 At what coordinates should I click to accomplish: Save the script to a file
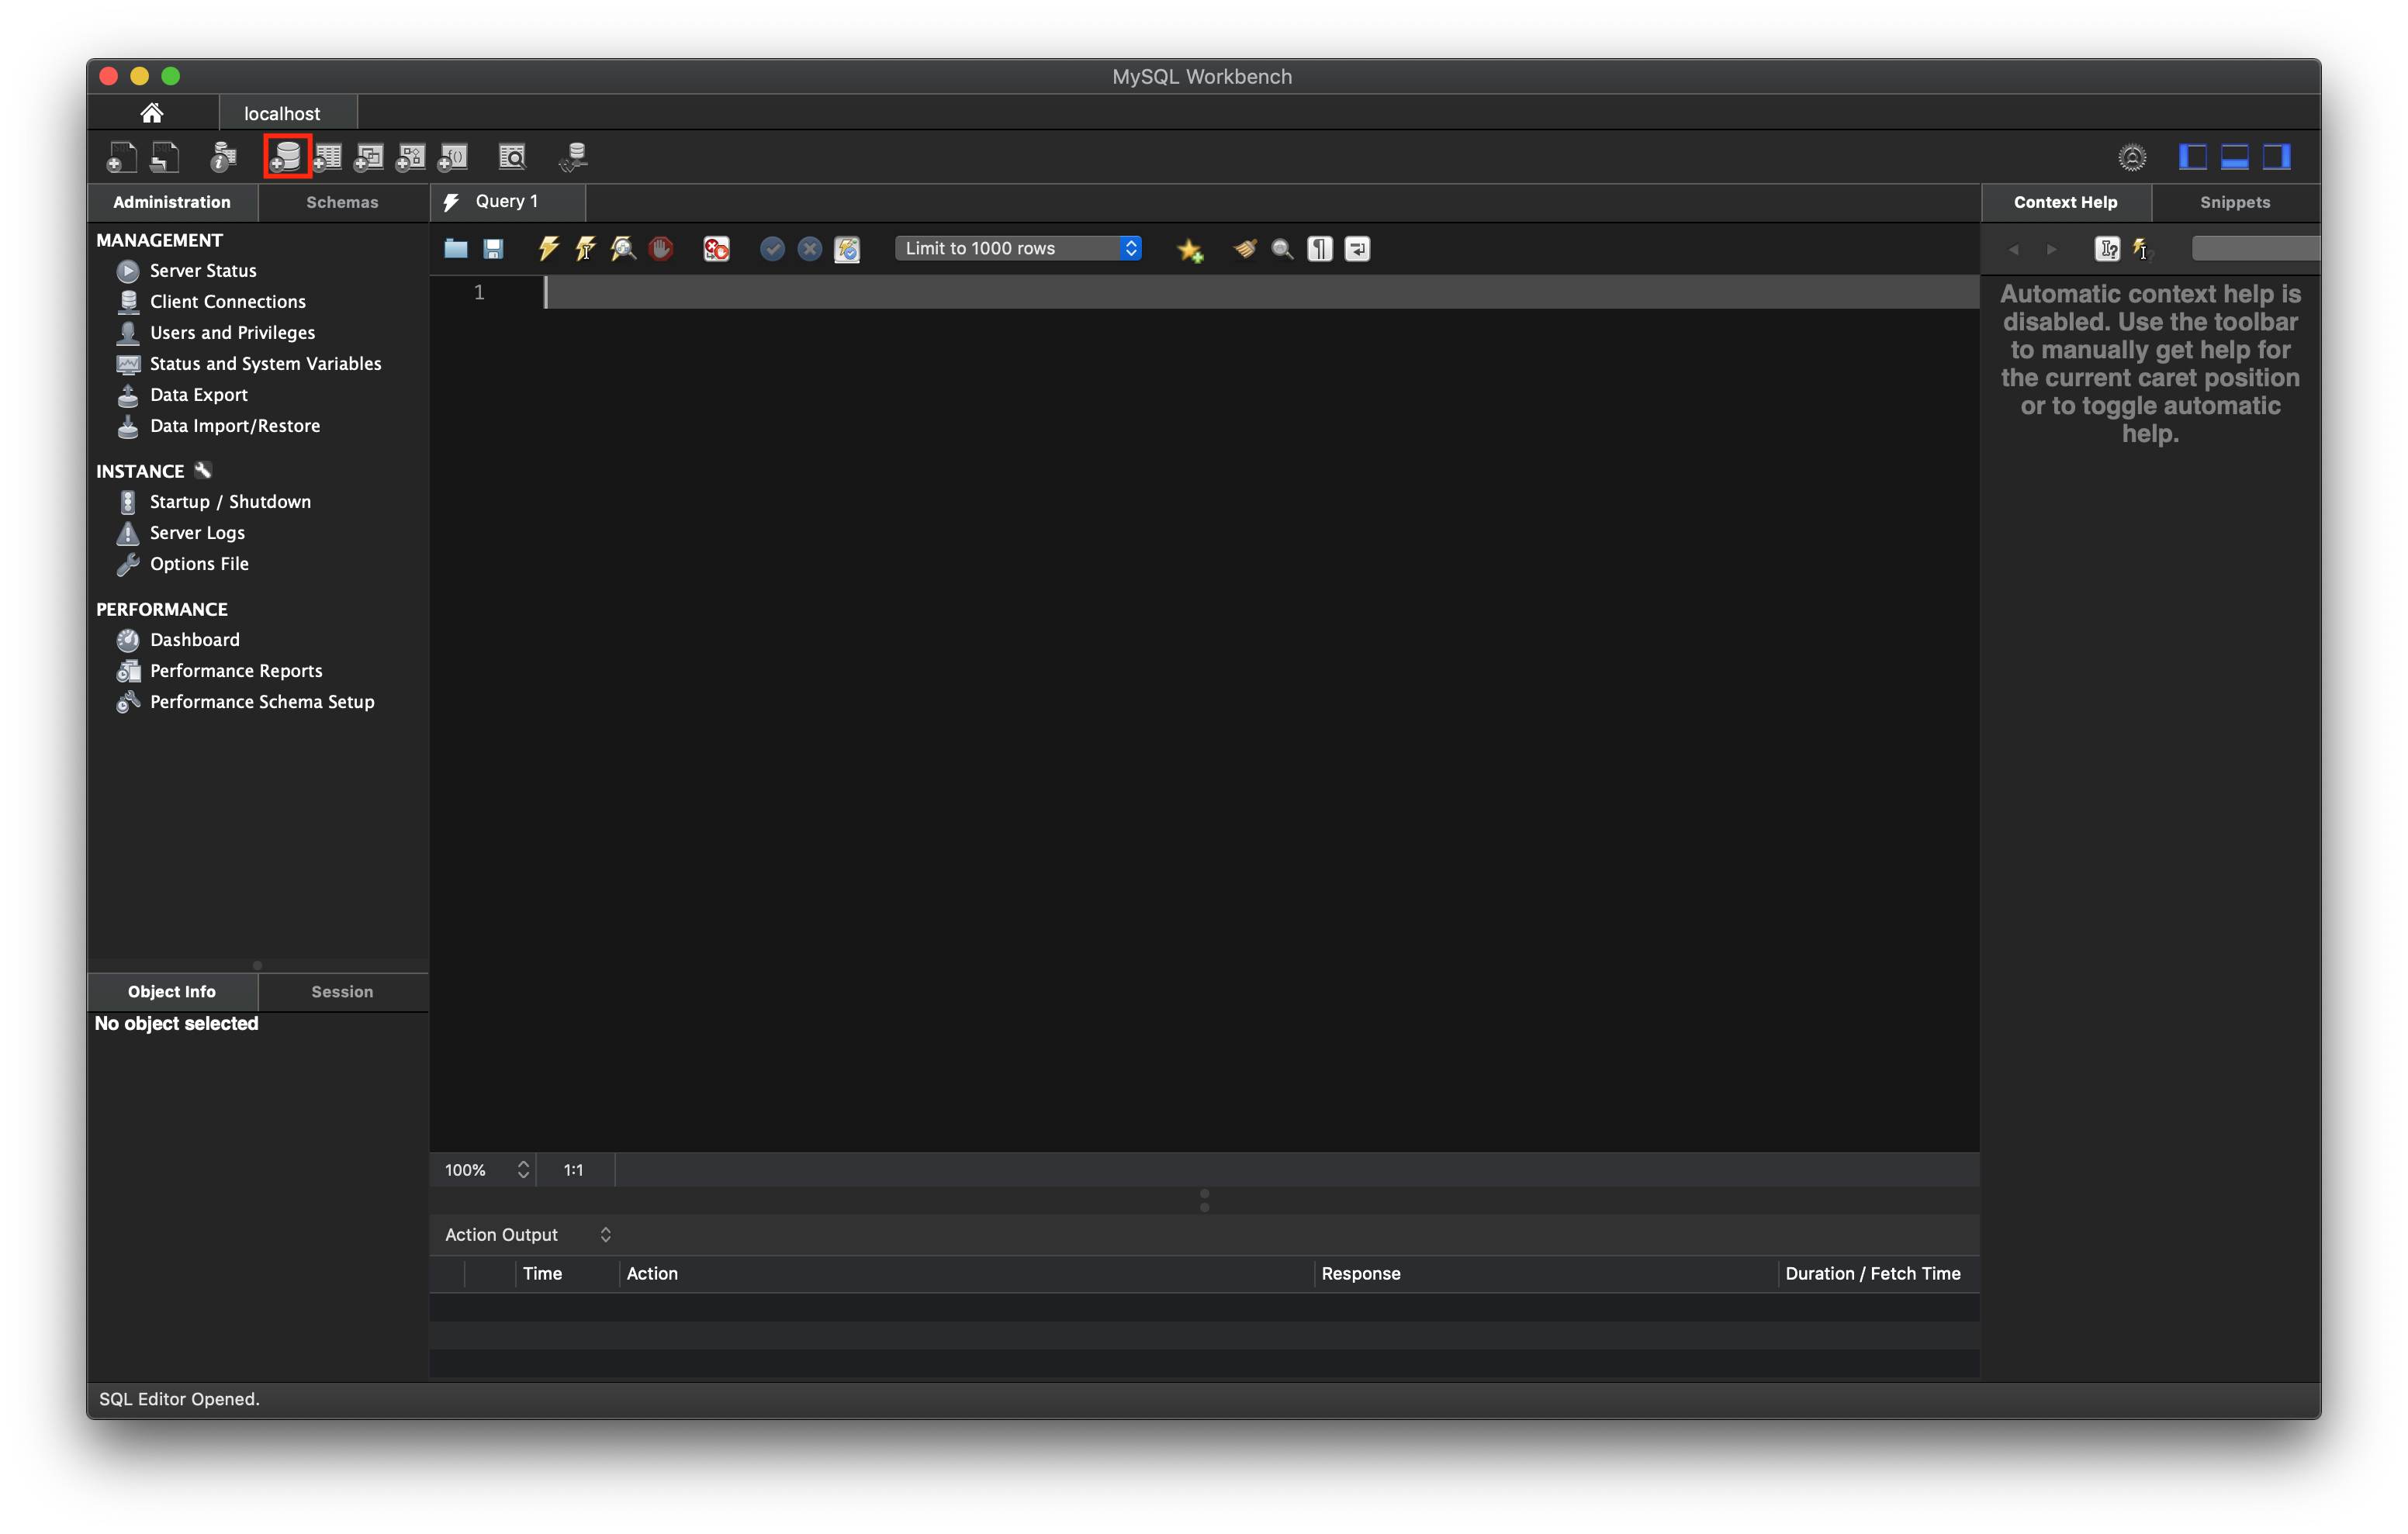(x=494, y=249)
